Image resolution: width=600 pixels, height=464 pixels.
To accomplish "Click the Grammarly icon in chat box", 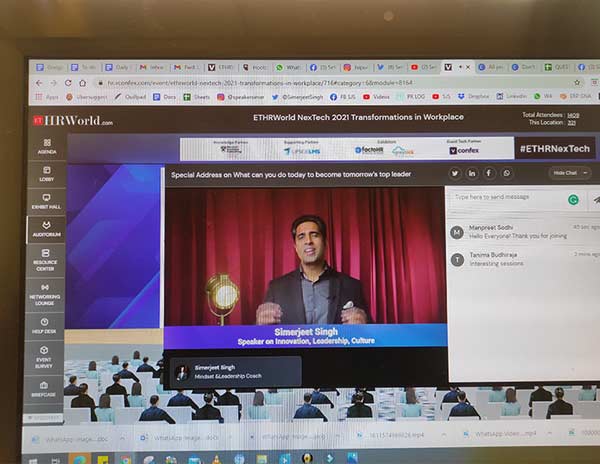I will [573, 199].
